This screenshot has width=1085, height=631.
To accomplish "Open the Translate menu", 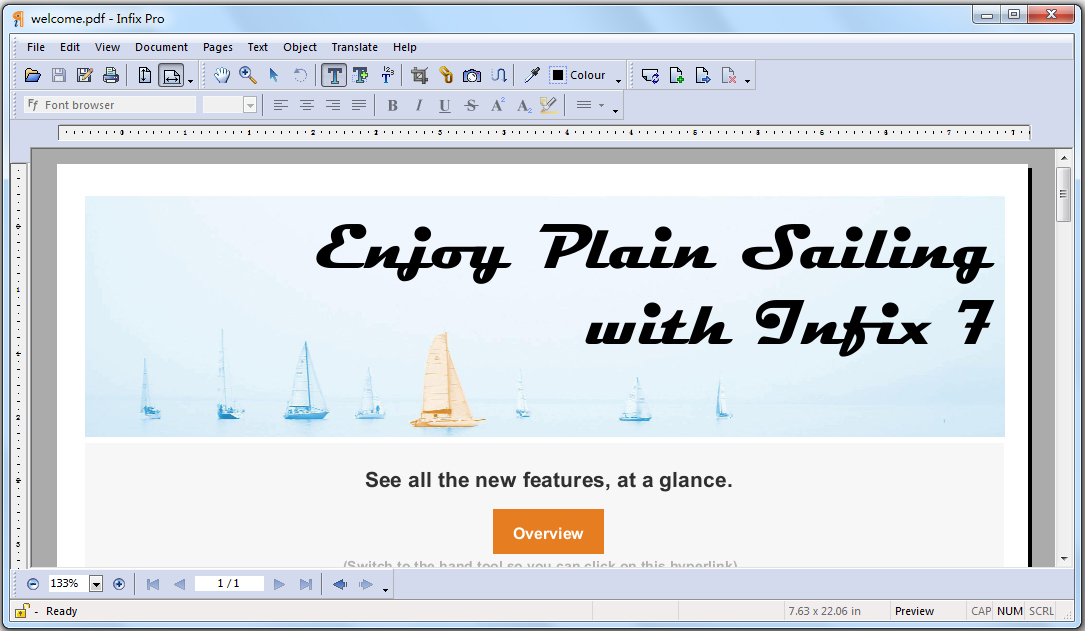I will click(354, 47).
